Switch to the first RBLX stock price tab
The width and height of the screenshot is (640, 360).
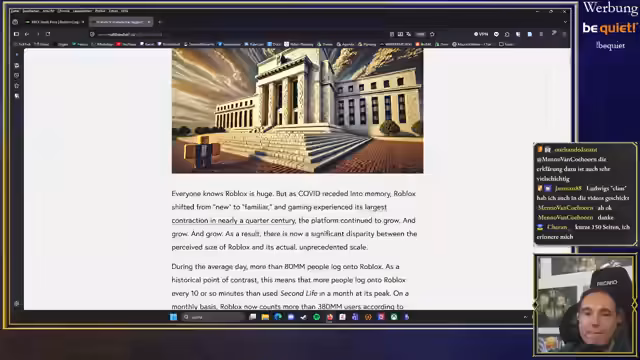54,22
